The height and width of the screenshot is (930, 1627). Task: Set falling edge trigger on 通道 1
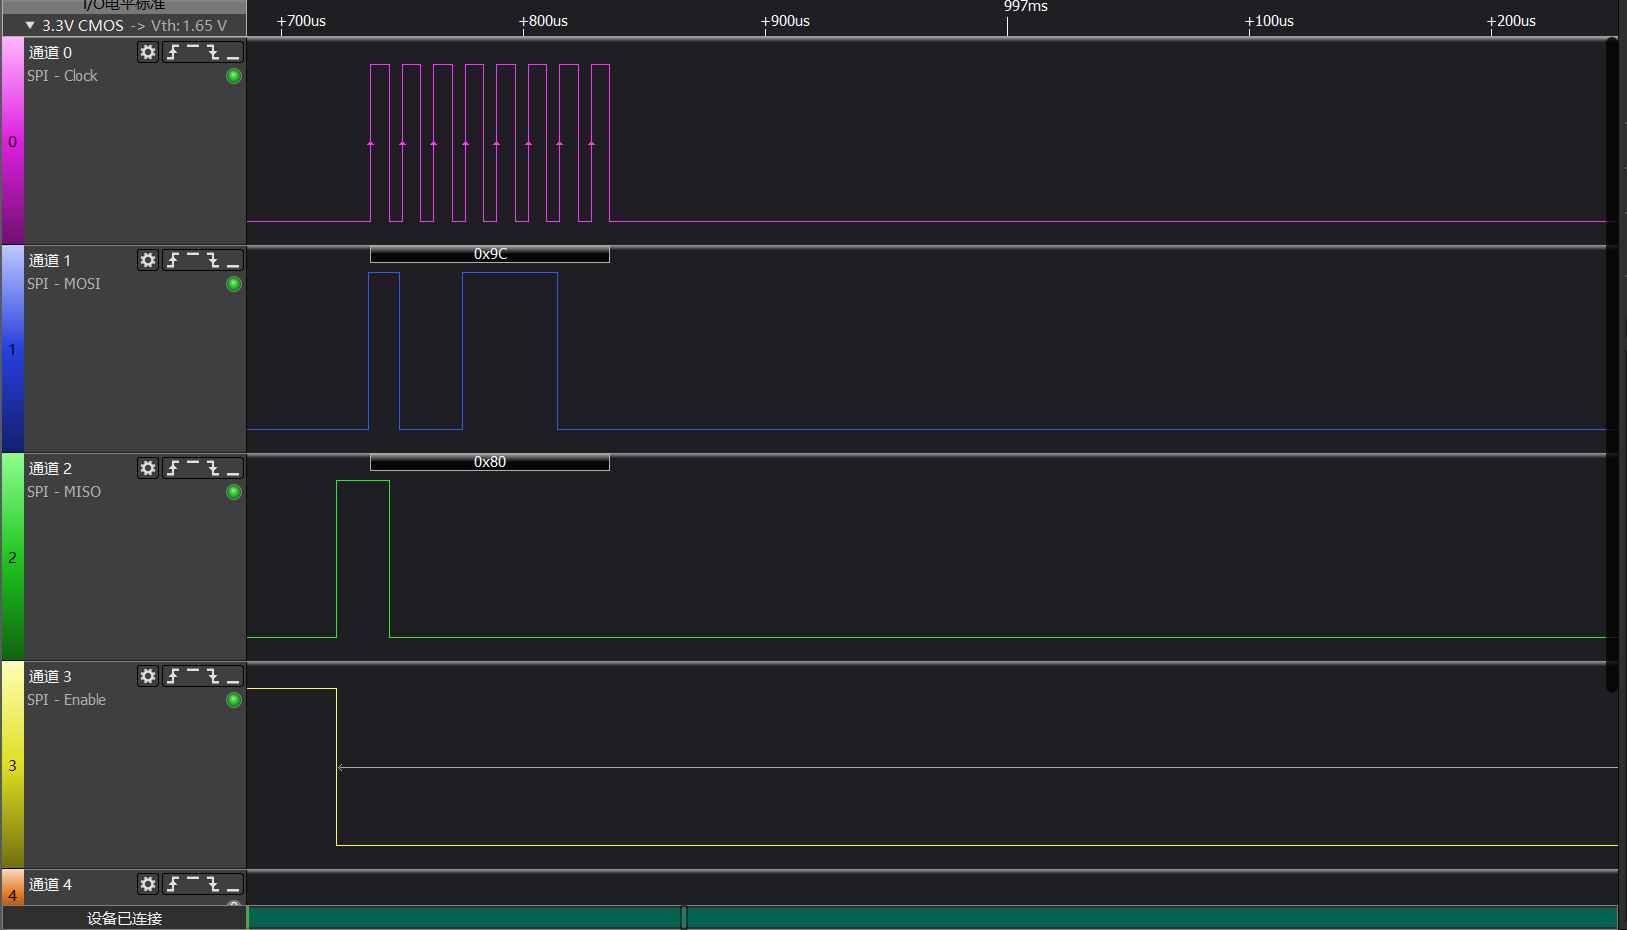click(213, 260)
